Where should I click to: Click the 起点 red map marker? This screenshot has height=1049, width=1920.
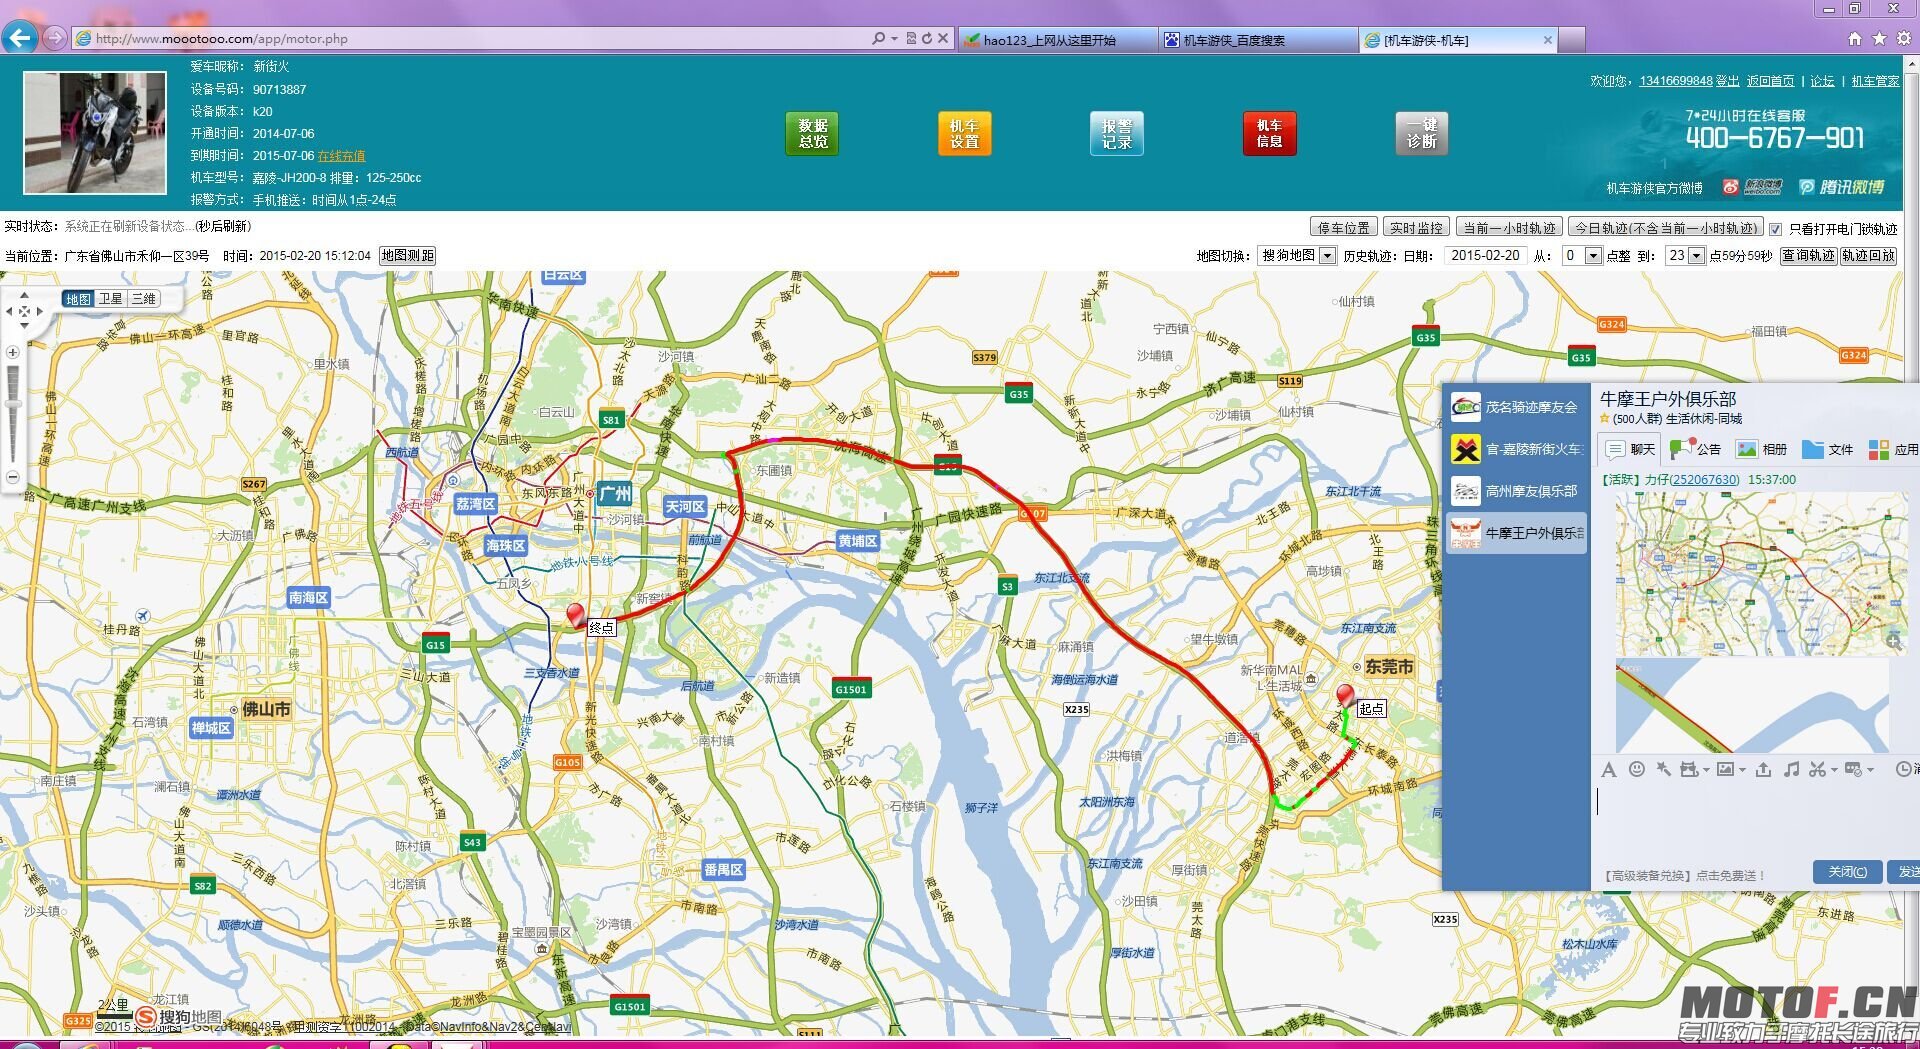[x=1345, y=697]
